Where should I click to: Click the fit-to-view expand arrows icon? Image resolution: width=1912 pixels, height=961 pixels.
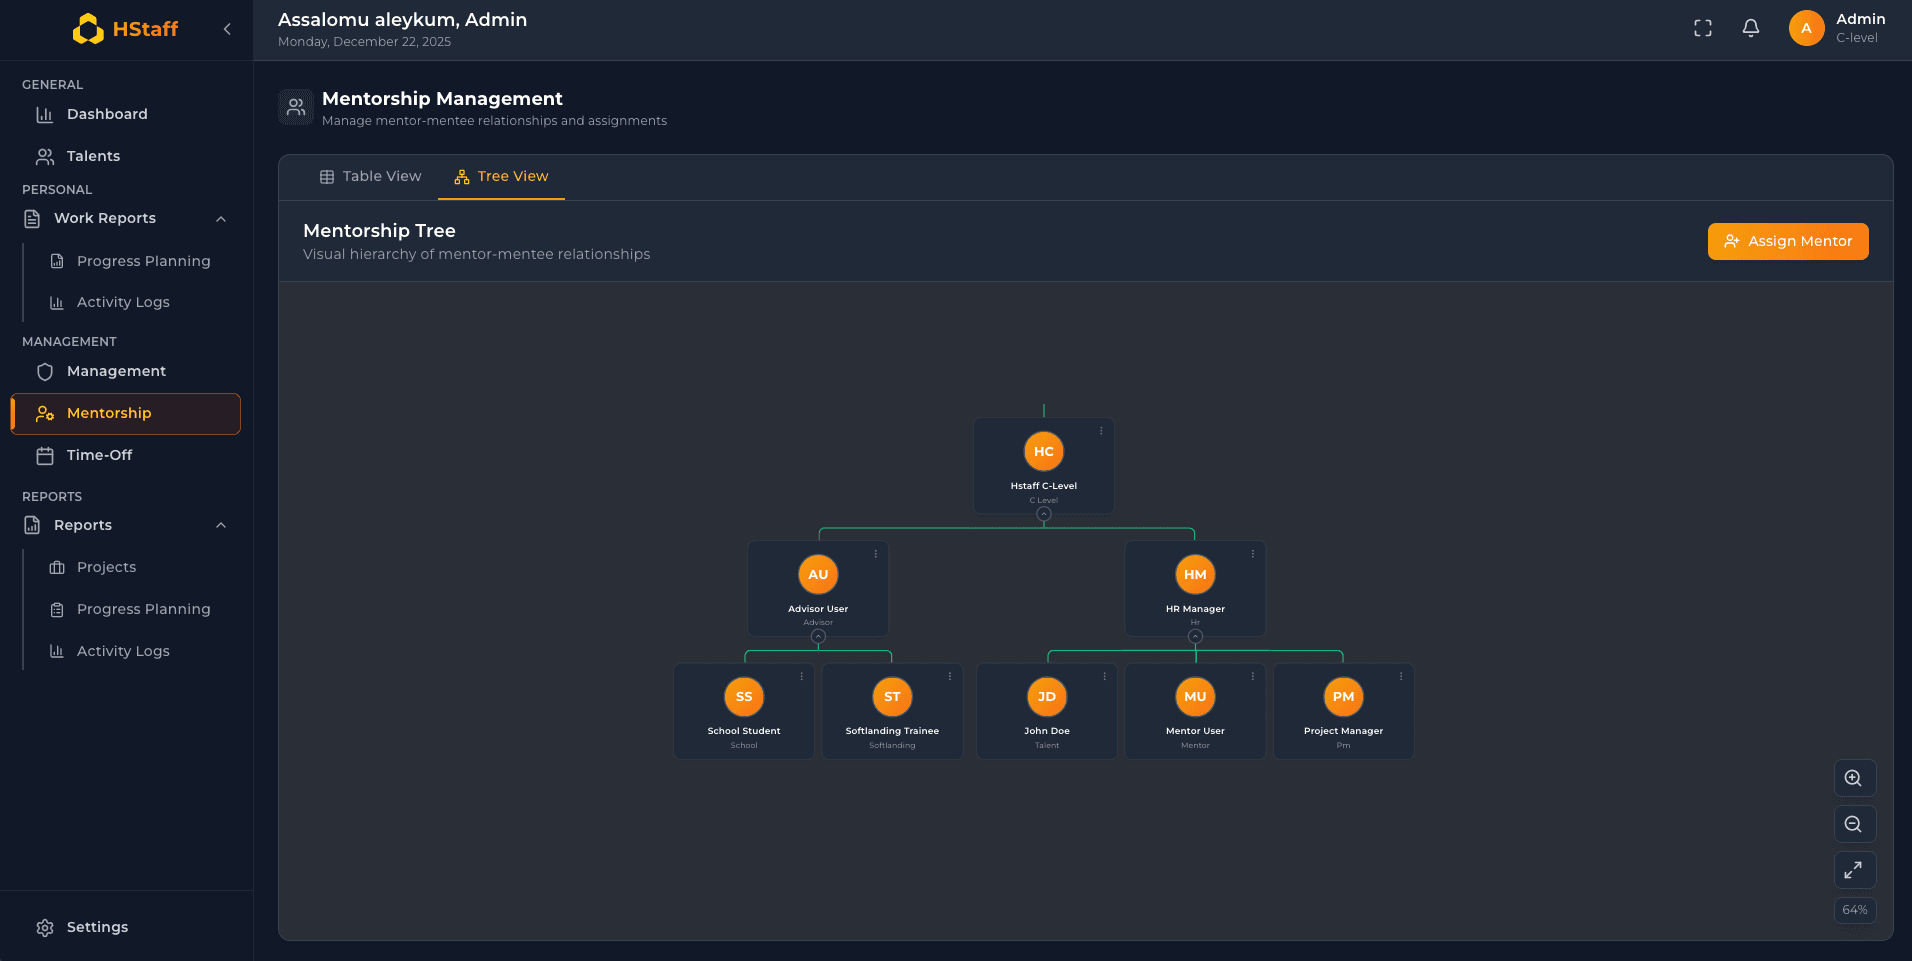(x=1854, y=870)
